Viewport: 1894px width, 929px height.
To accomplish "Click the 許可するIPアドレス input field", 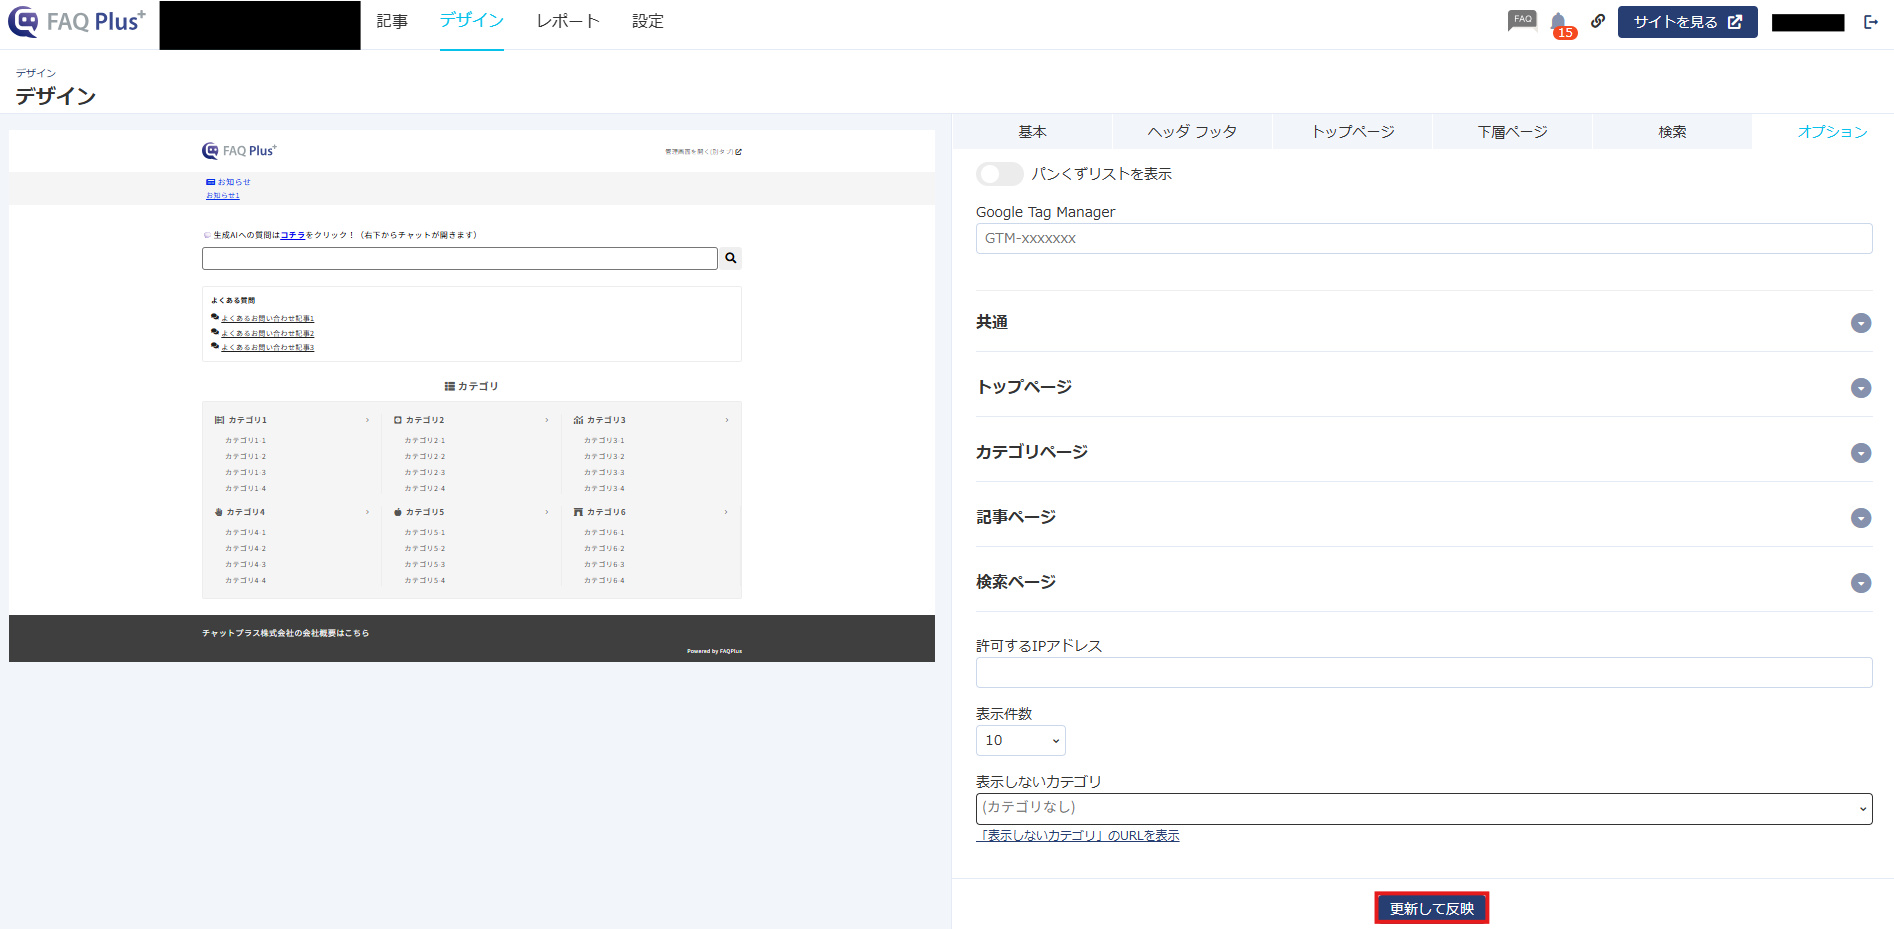I will tap(1423, 672).
